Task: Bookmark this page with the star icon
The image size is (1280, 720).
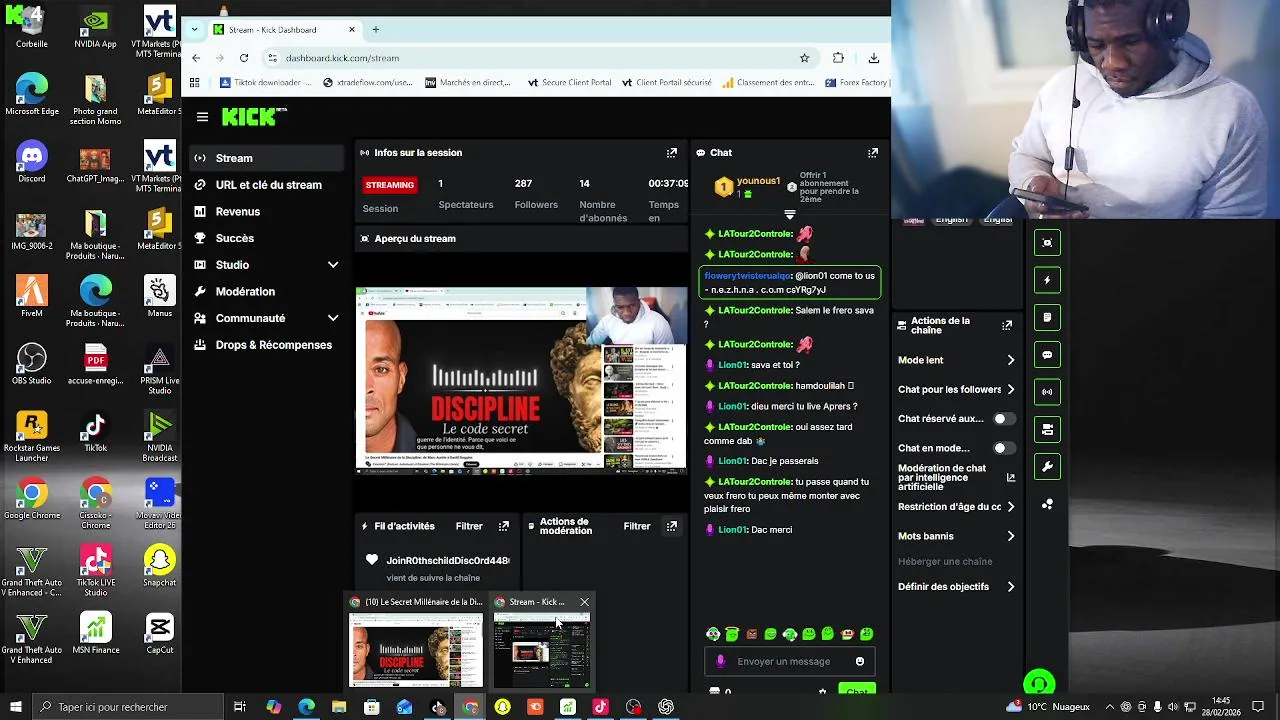Action: pyautogui.click(x=804, y=58)
